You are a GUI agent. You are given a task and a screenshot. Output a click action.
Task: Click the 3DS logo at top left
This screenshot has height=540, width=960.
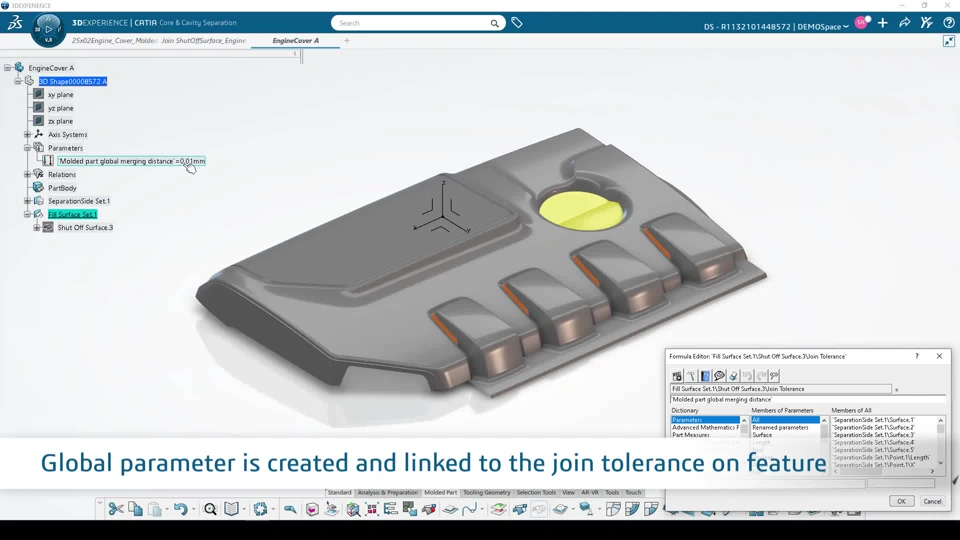click(x=15, y=23)
